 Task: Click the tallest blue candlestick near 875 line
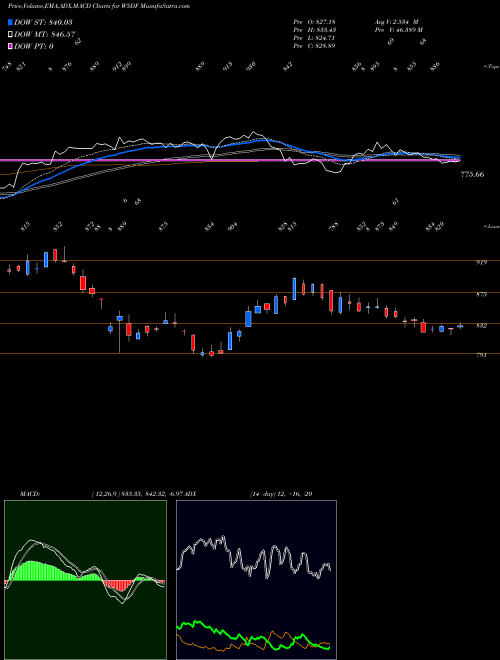pyautogui.click(x=295, y=289)
